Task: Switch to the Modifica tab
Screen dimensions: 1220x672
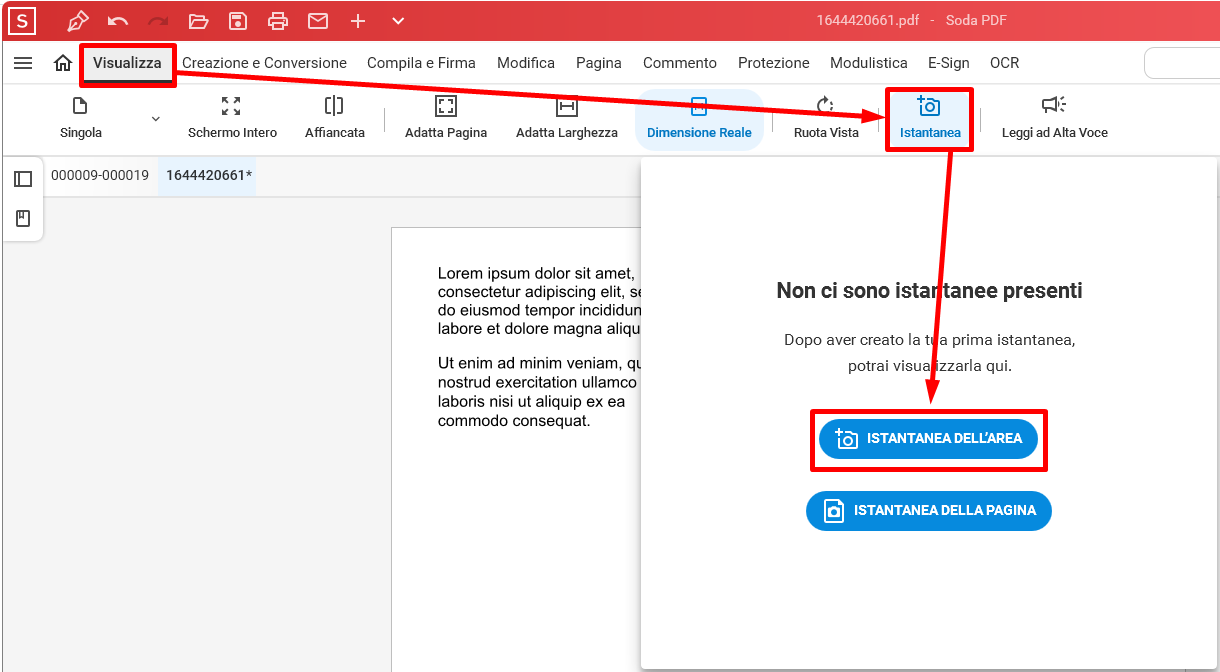Action: click(x=525, y=63)
